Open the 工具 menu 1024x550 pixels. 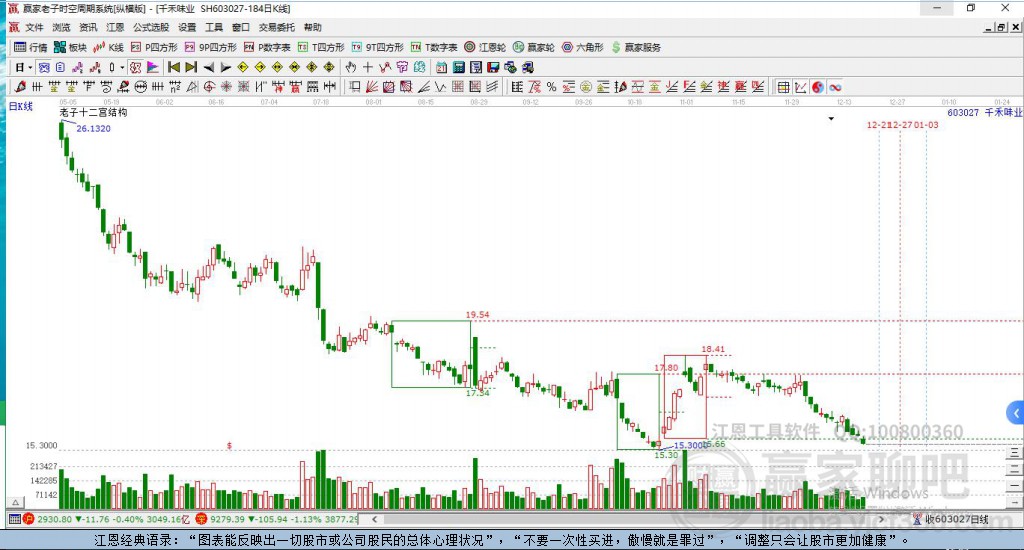[214, 27]
